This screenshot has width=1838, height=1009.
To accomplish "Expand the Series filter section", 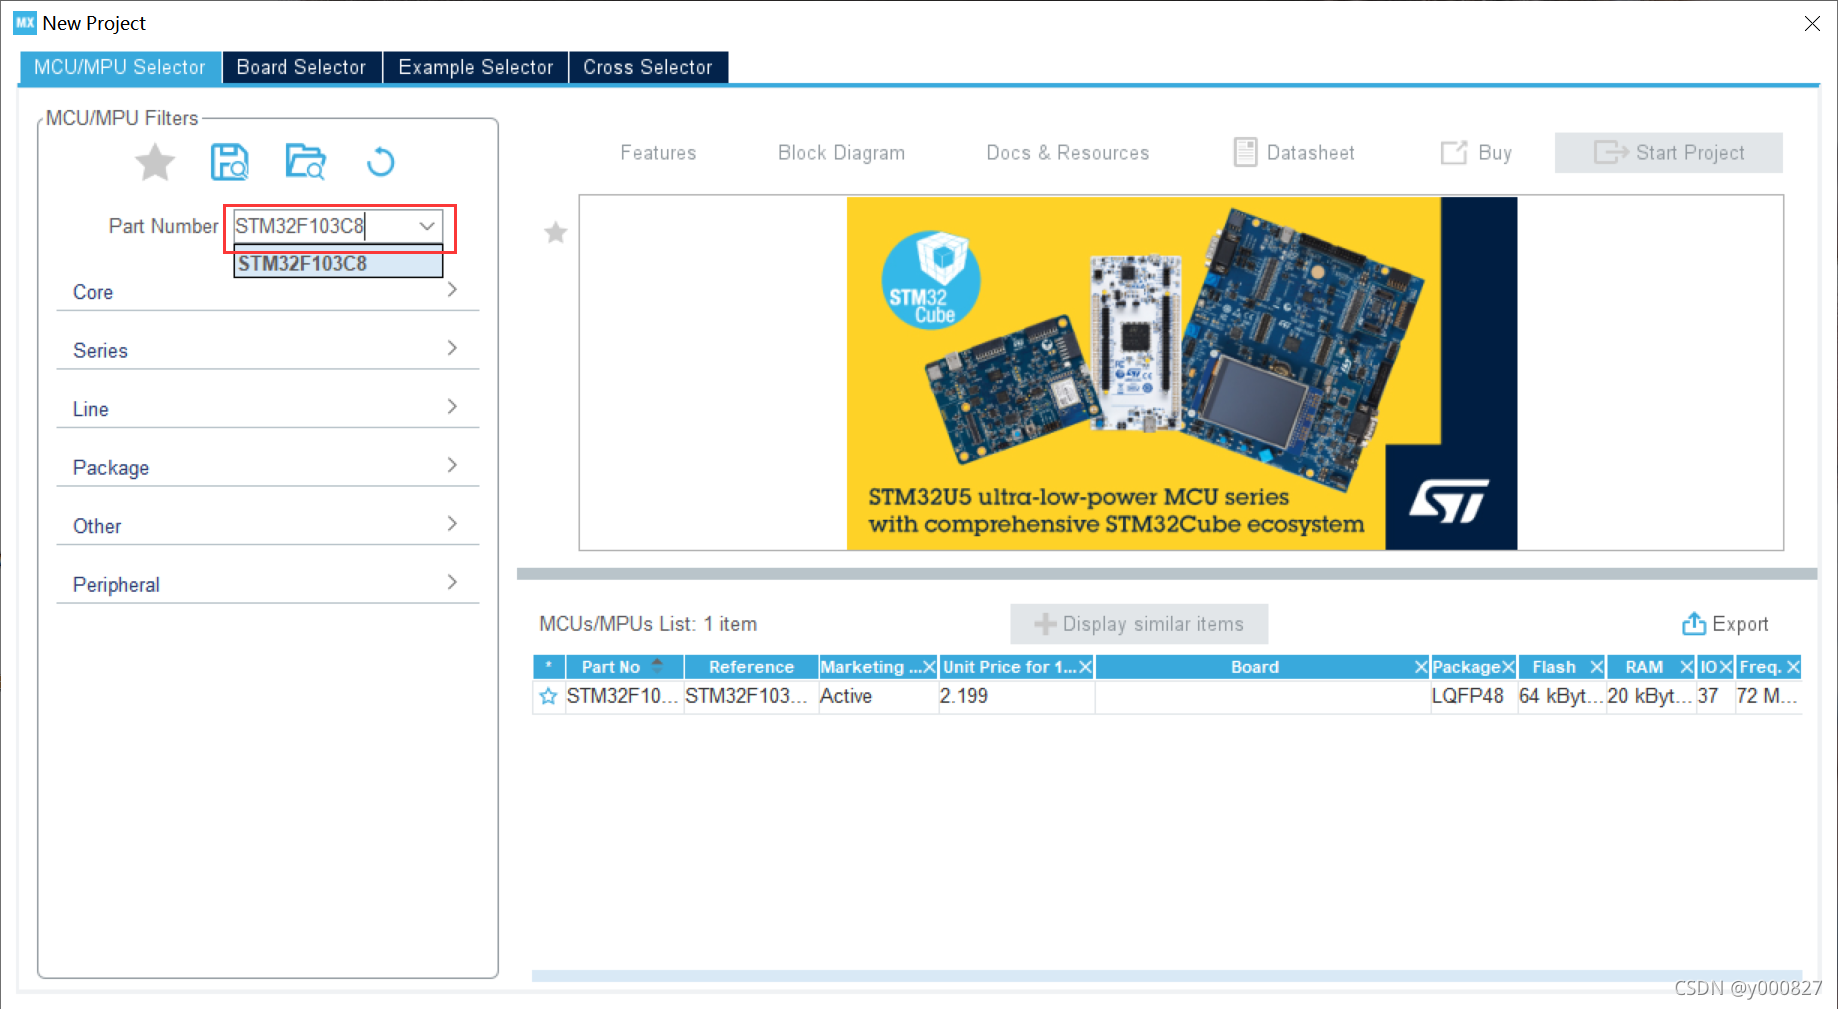I will pos(268,350).
